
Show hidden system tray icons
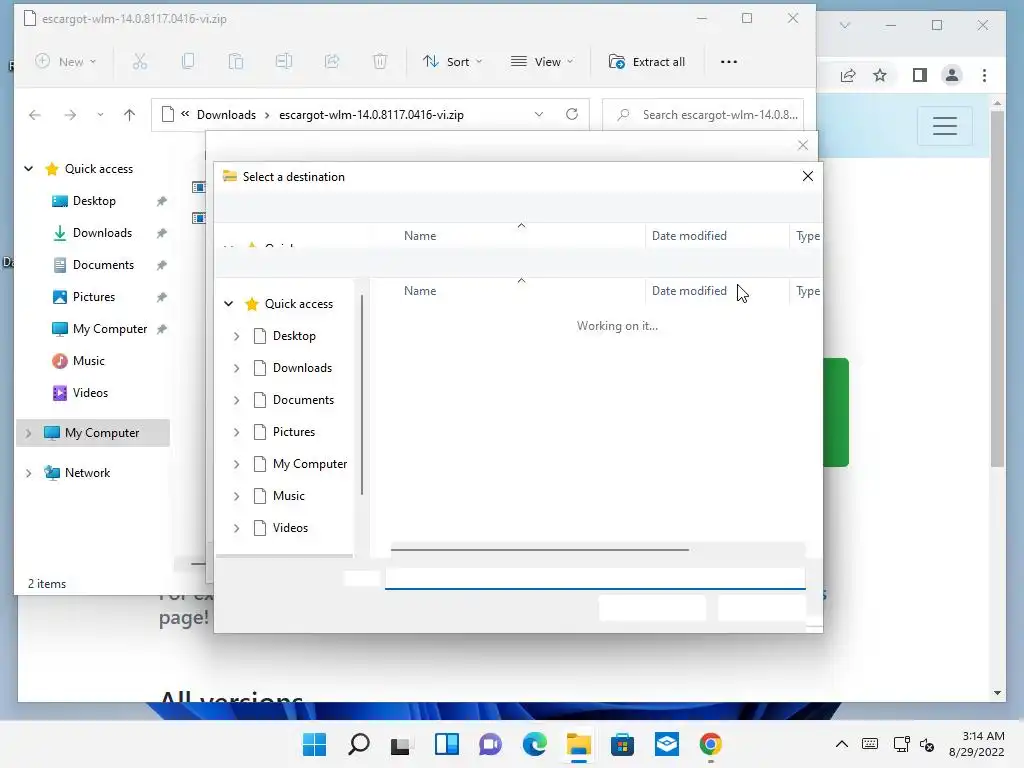(x=842, y=744)
